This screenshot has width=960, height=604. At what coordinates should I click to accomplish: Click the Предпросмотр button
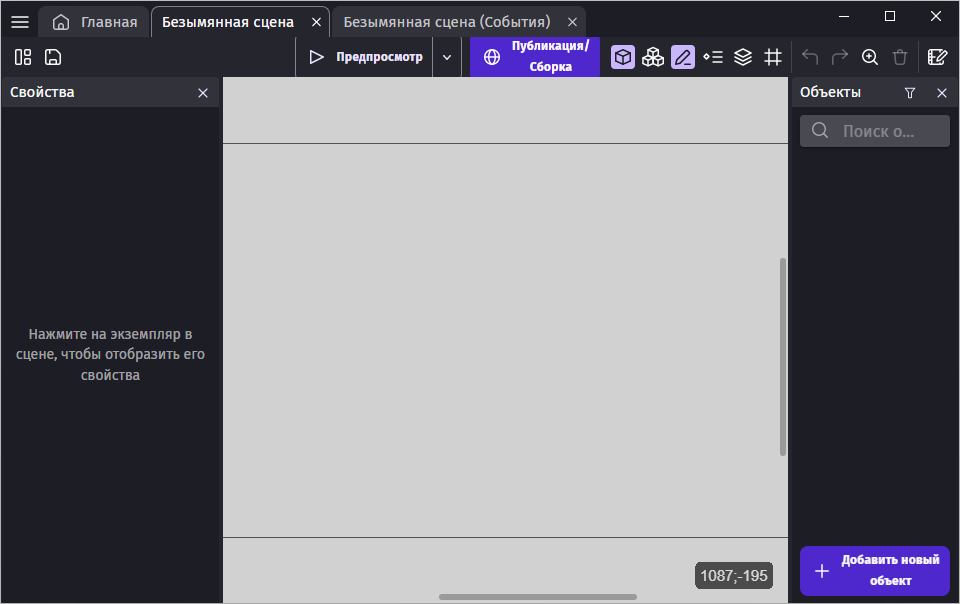[x=365, y=57]
